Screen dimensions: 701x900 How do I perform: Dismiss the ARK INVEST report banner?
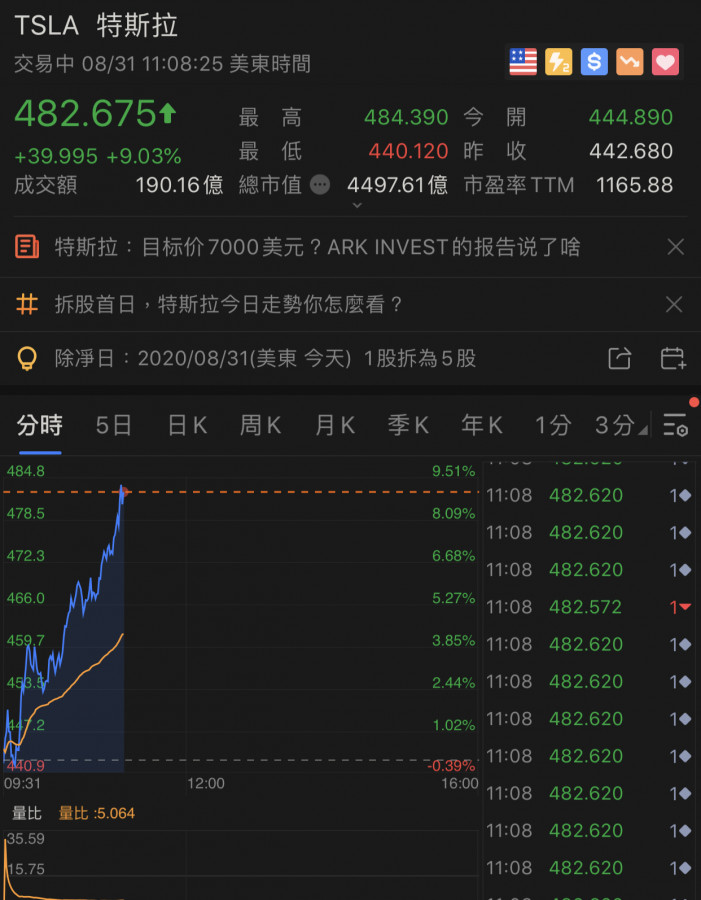[675, 247]
